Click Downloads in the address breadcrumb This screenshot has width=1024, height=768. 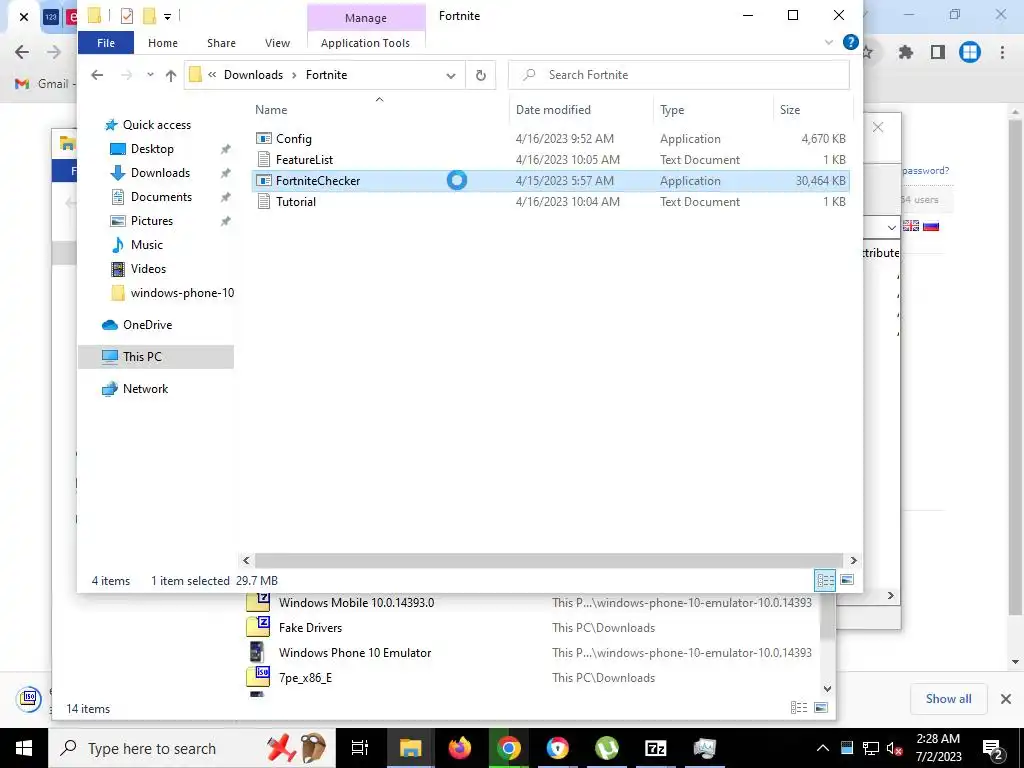pyautogui.click(x=253, y=75)
